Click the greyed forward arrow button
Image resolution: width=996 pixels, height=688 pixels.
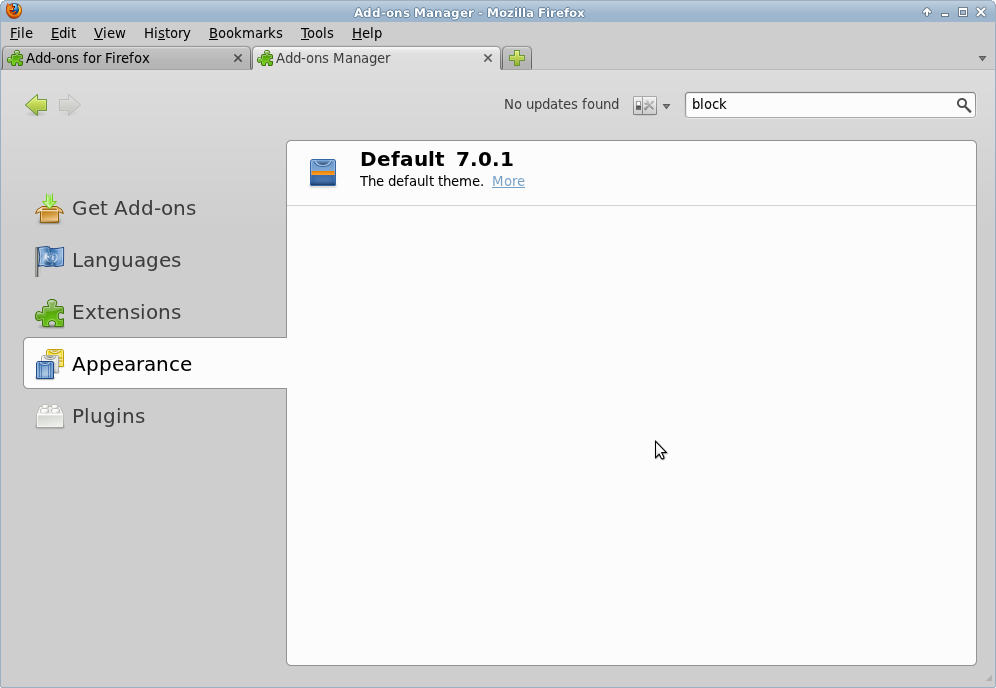click(x=69, y=105)
